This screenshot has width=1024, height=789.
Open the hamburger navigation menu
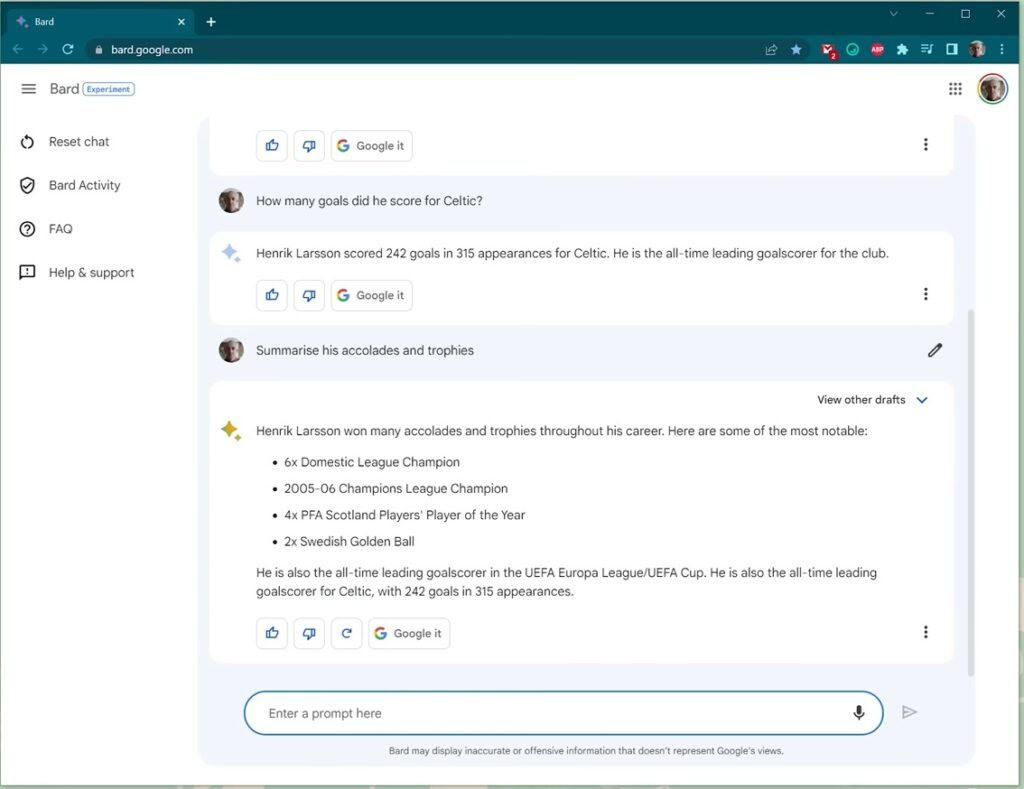pyautogui.click(x=28, y=88)
